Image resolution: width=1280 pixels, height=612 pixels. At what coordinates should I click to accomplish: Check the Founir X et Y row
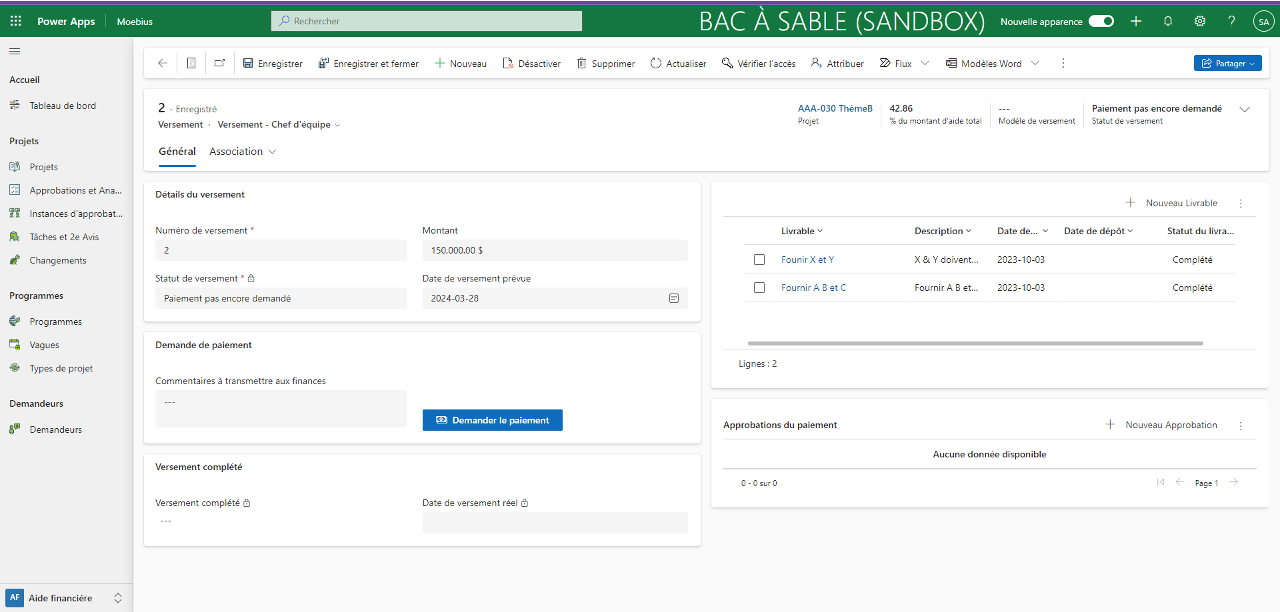[x=760, y=260]
